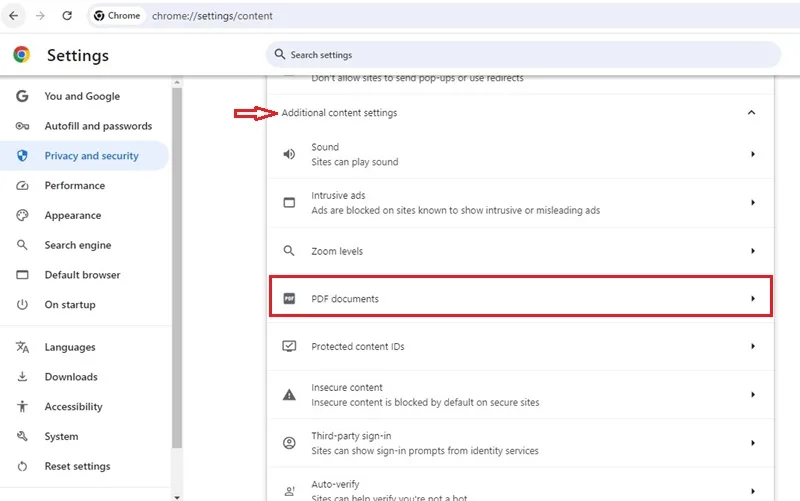Image resolution: width=800 pixels, height=501 pixels.
Task: Click the Chrome logo beside Settings
Action: (x=21, y=55)
